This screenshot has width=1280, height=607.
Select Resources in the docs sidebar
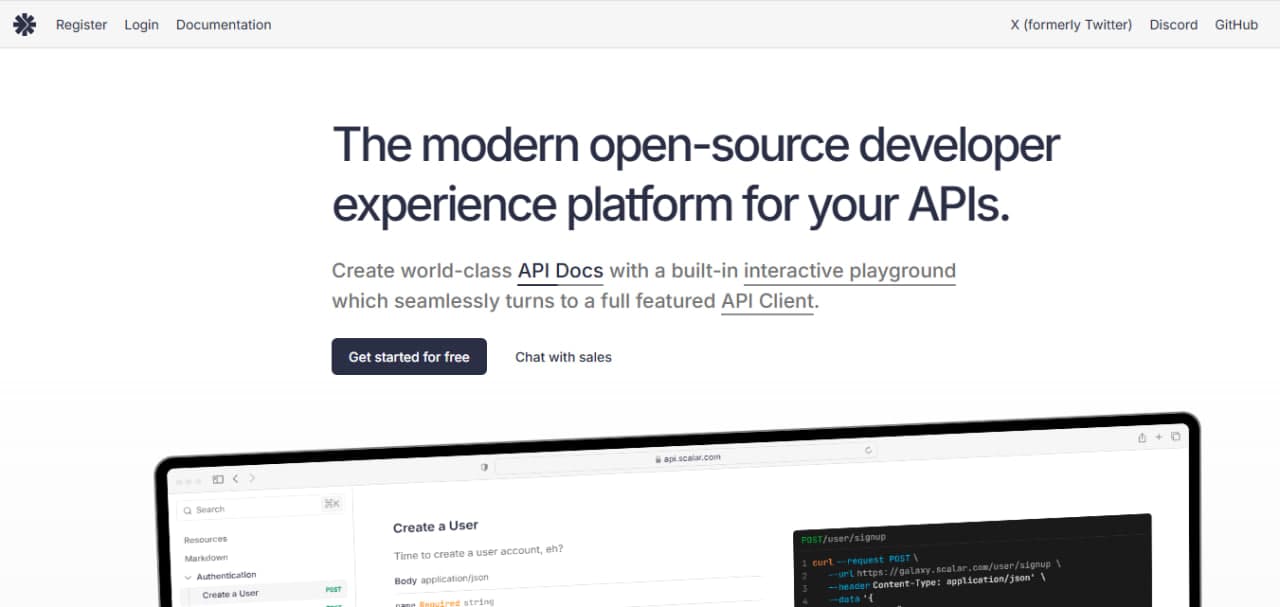coord(205,539)
